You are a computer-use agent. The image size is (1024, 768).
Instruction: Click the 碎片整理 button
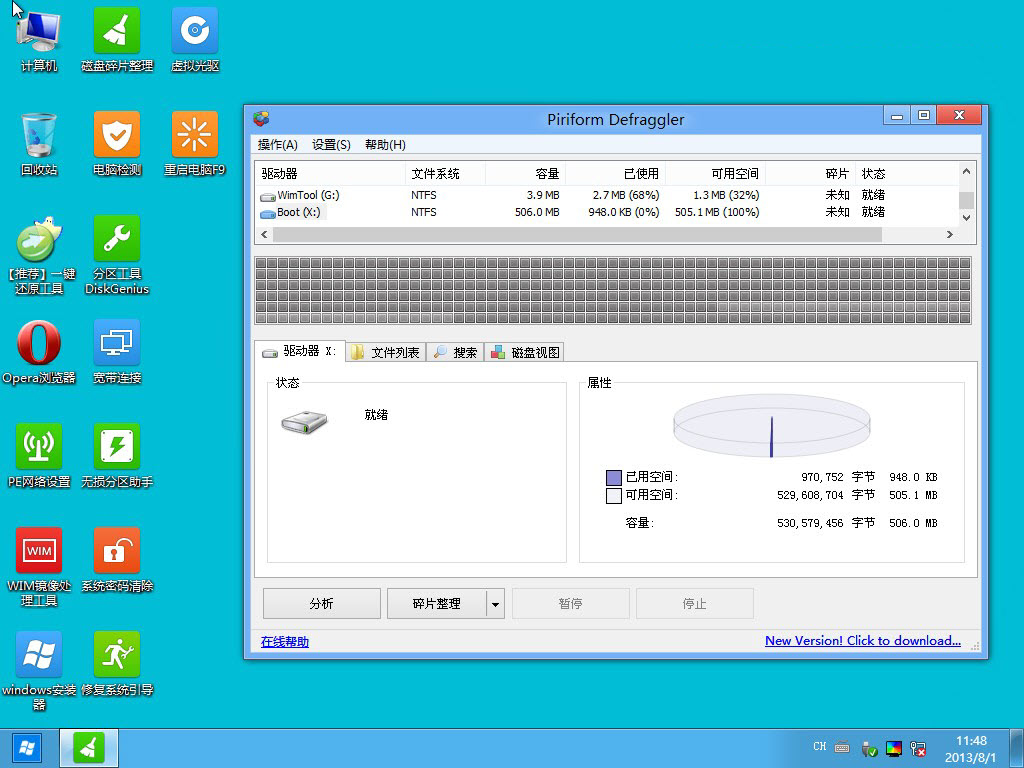coord(436,603)
